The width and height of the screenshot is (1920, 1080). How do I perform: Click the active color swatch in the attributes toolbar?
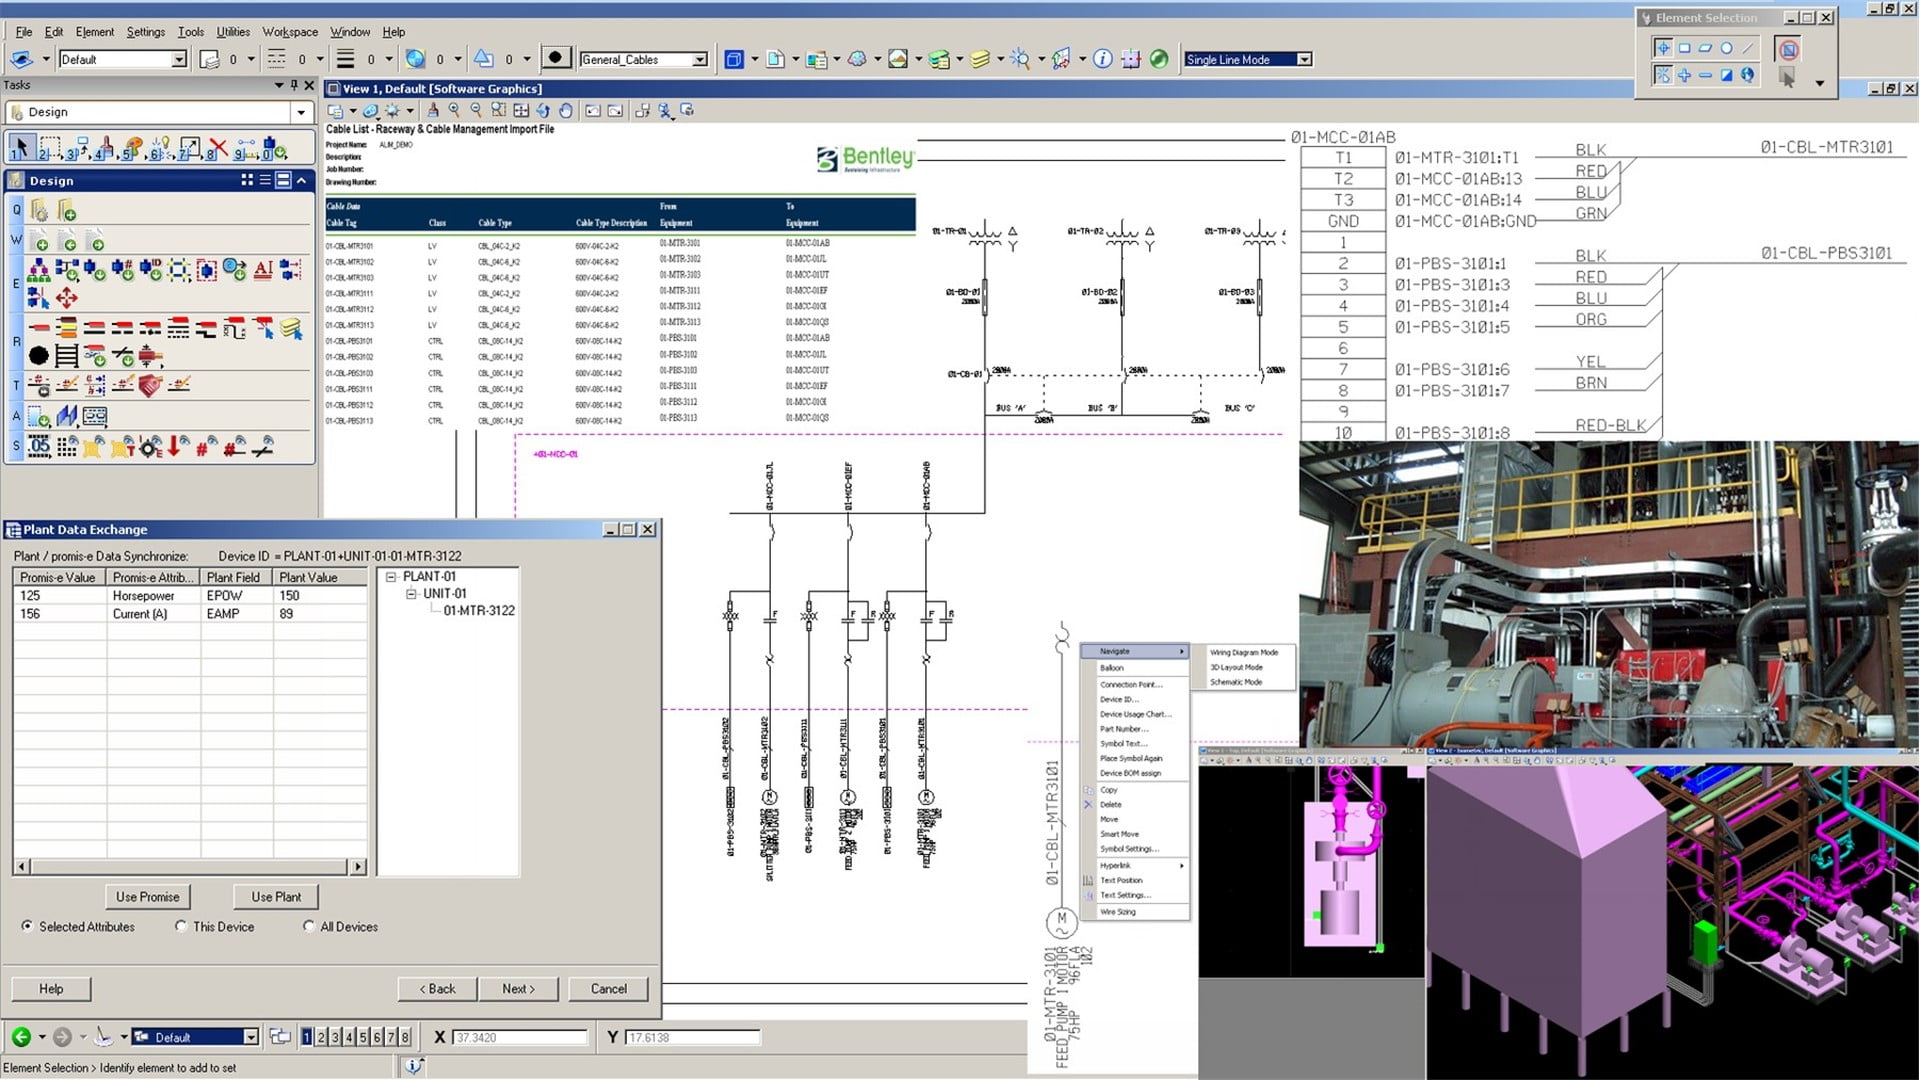point(556,57)
